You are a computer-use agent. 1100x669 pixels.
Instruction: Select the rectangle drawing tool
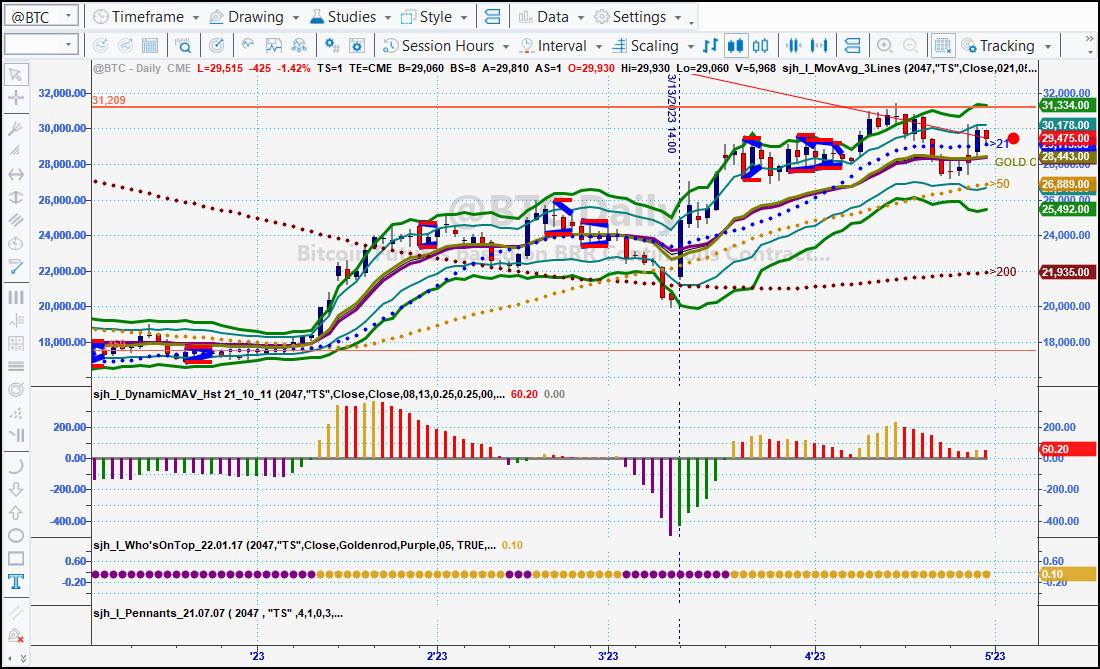[15, 559]
